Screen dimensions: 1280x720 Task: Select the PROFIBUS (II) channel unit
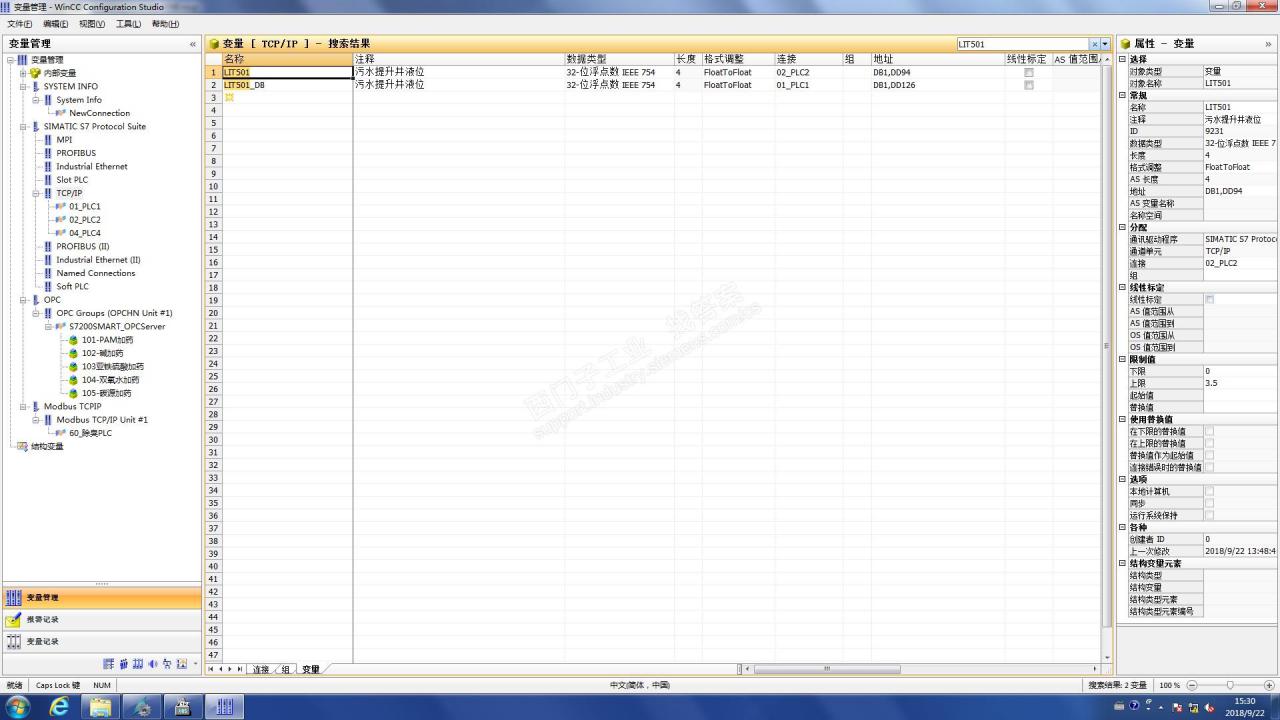(83, 246)
